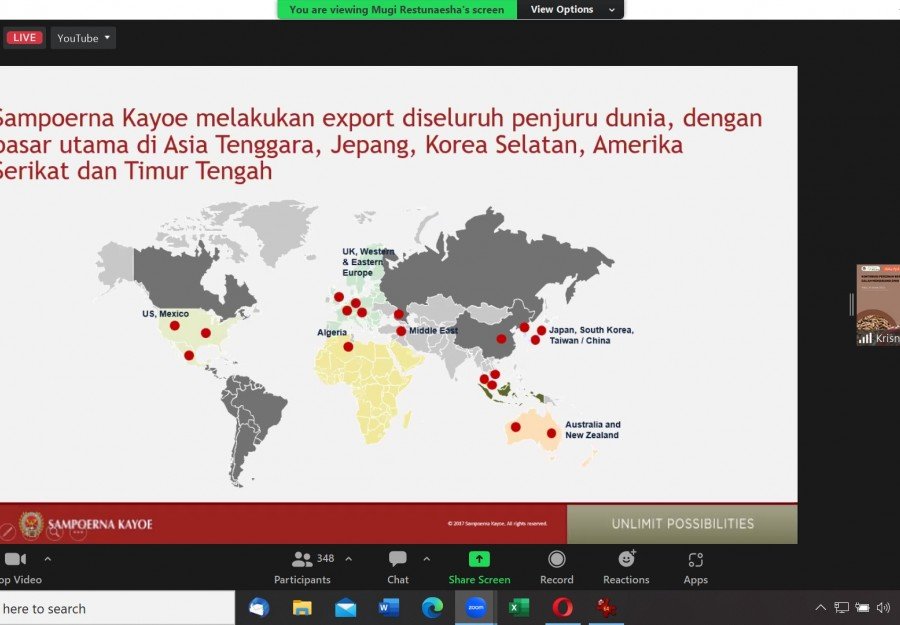Screen dimensions: 900x625
Task: Open the red puzzle app in taskbar
Action: coord(606,608)
